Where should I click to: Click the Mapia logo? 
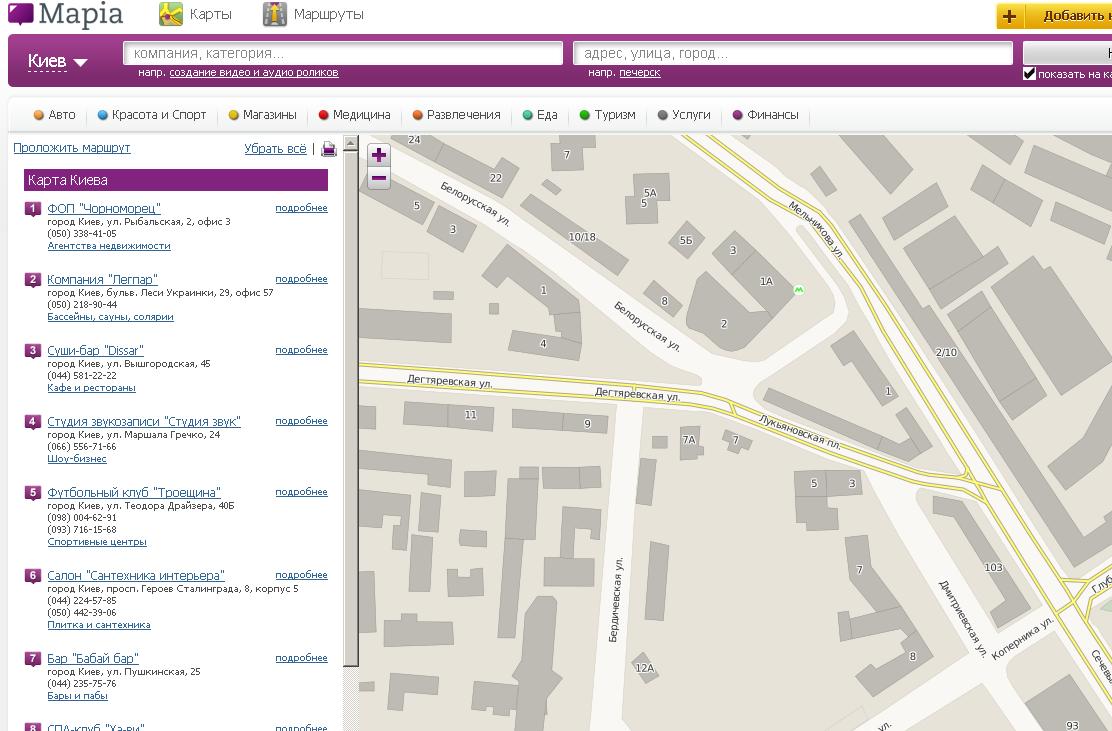click(66, 15)
